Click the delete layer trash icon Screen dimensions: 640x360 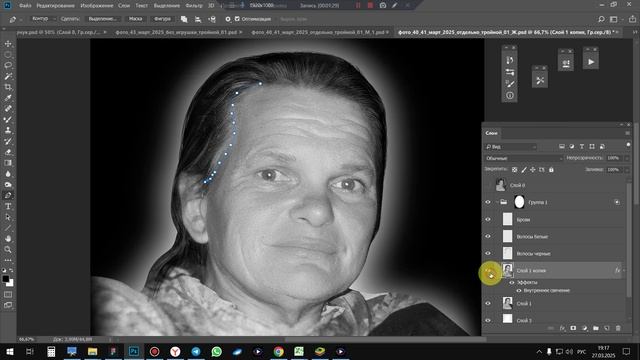click(618, 328)
